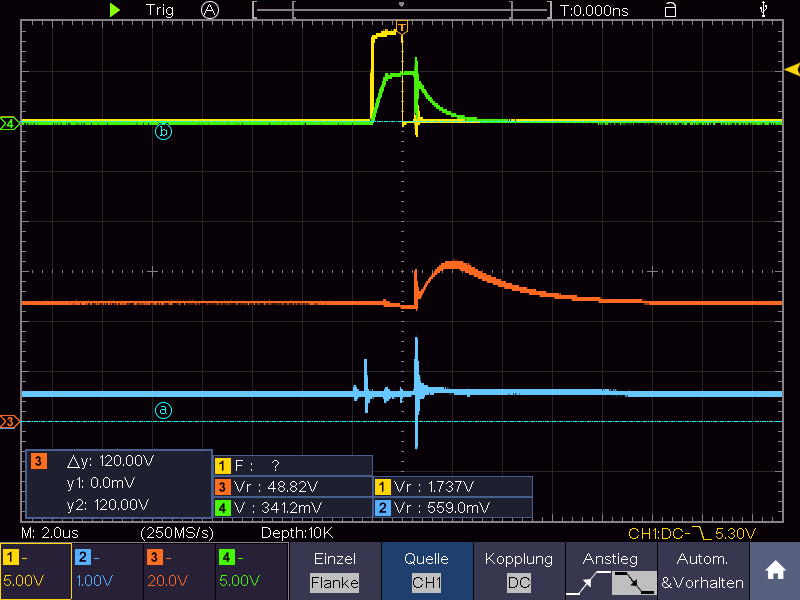Viewport: 800px width, 600px height.
Task: Toggle channel 2 blue 1.00V box
Action: click(x=108, y=570)
